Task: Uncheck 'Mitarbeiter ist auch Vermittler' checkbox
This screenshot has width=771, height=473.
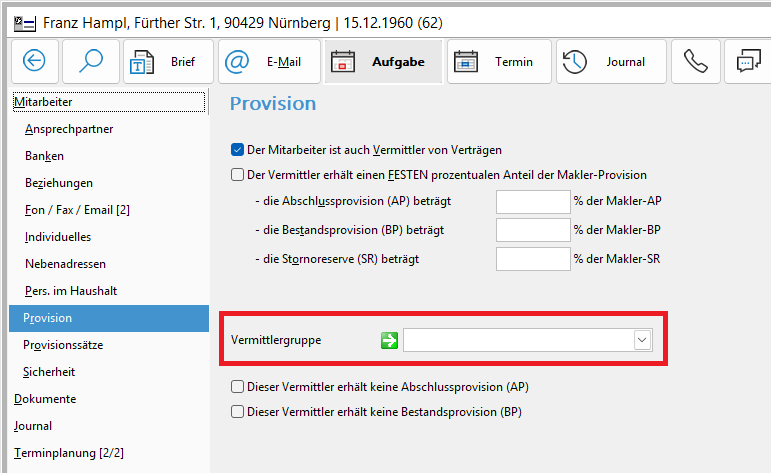Action: (238, 150)
